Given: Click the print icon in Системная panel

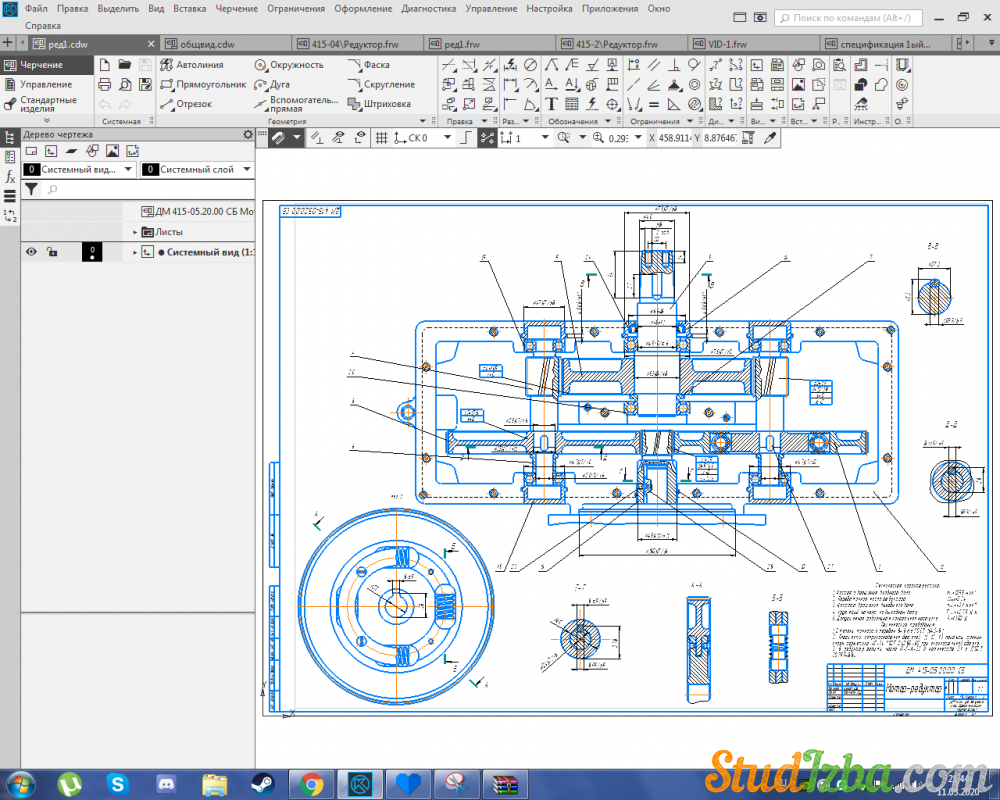Looking at the screenshot, I should (x=104, y=84).
